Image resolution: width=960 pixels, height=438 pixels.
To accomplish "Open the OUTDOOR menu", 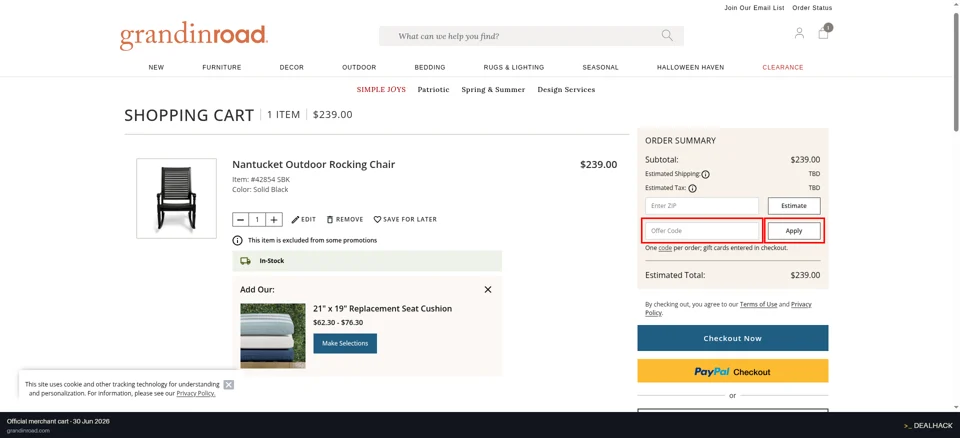I will coord(359,67).
